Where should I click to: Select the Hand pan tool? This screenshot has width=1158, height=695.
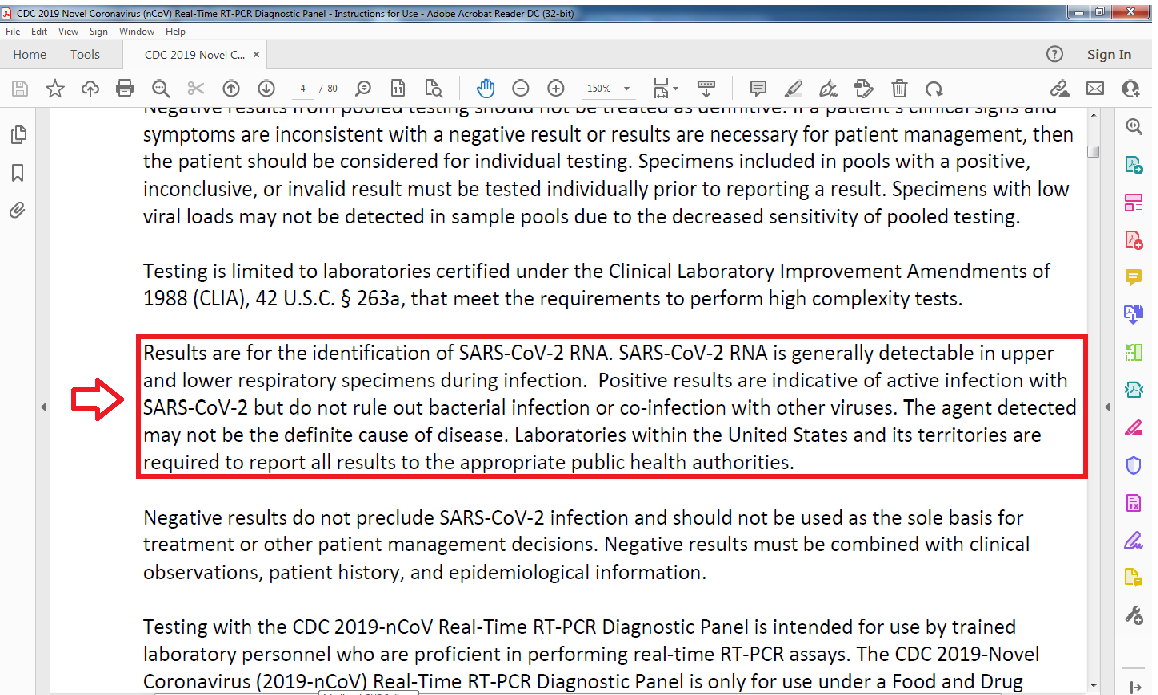(485, 89)
